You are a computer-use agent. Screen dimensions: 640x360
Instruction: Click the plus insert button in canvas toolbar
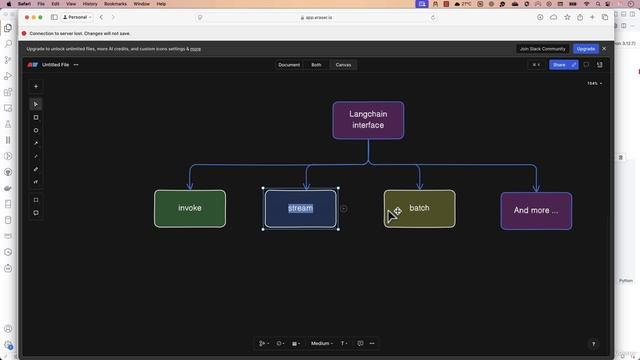pos(36,87)
